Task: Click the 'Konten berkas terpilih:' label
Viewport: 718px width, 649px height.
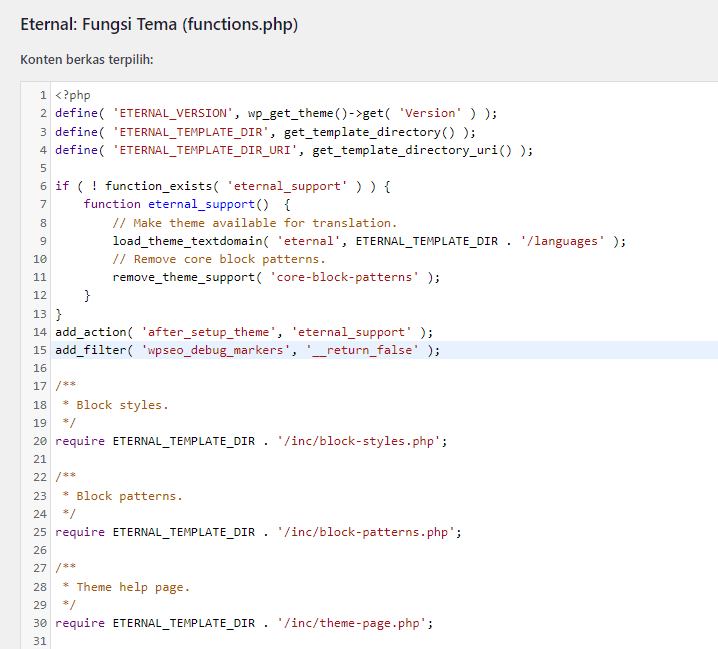Action: point(86,60)
